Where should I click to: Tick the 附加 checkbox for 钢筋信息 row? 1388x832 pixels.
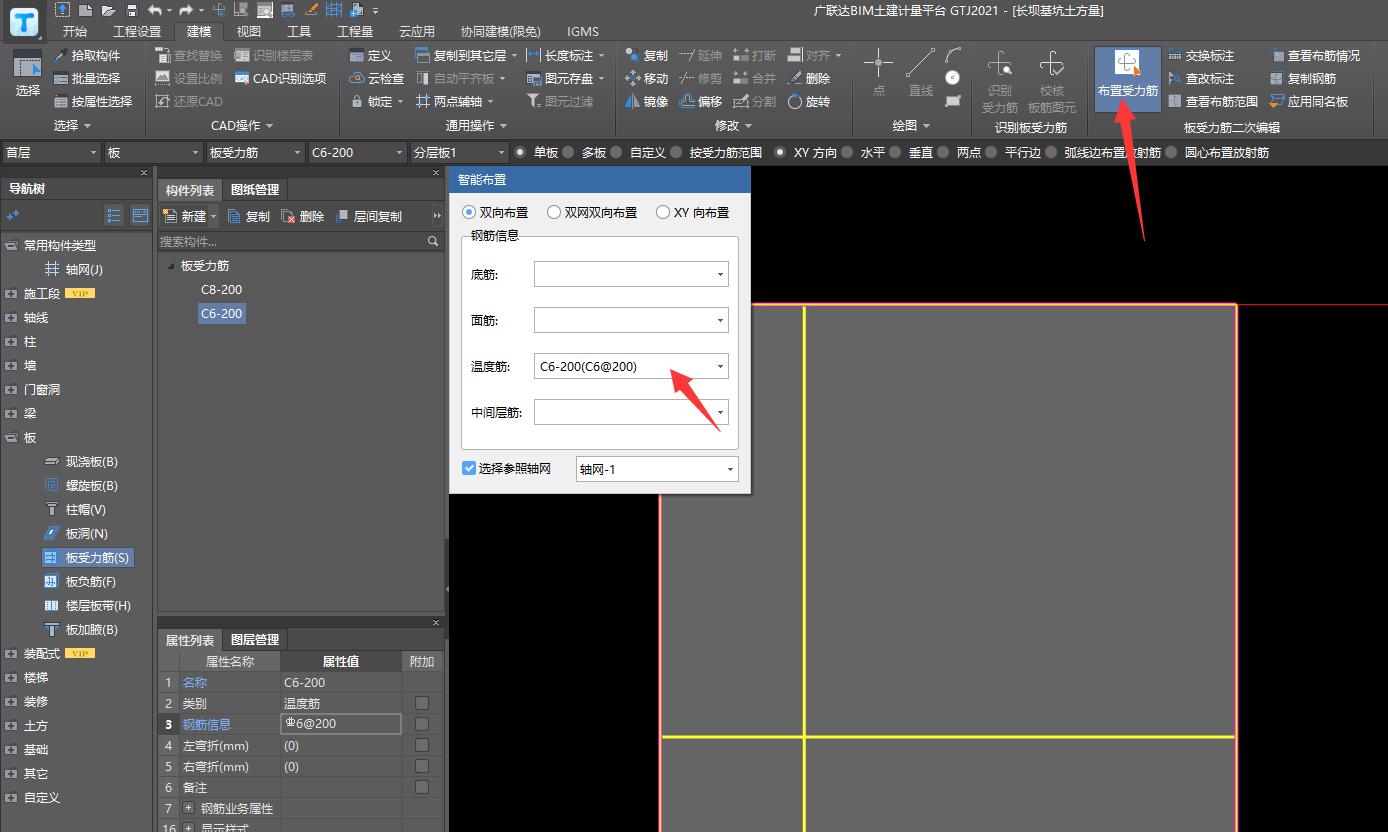(x=422, y=724)
